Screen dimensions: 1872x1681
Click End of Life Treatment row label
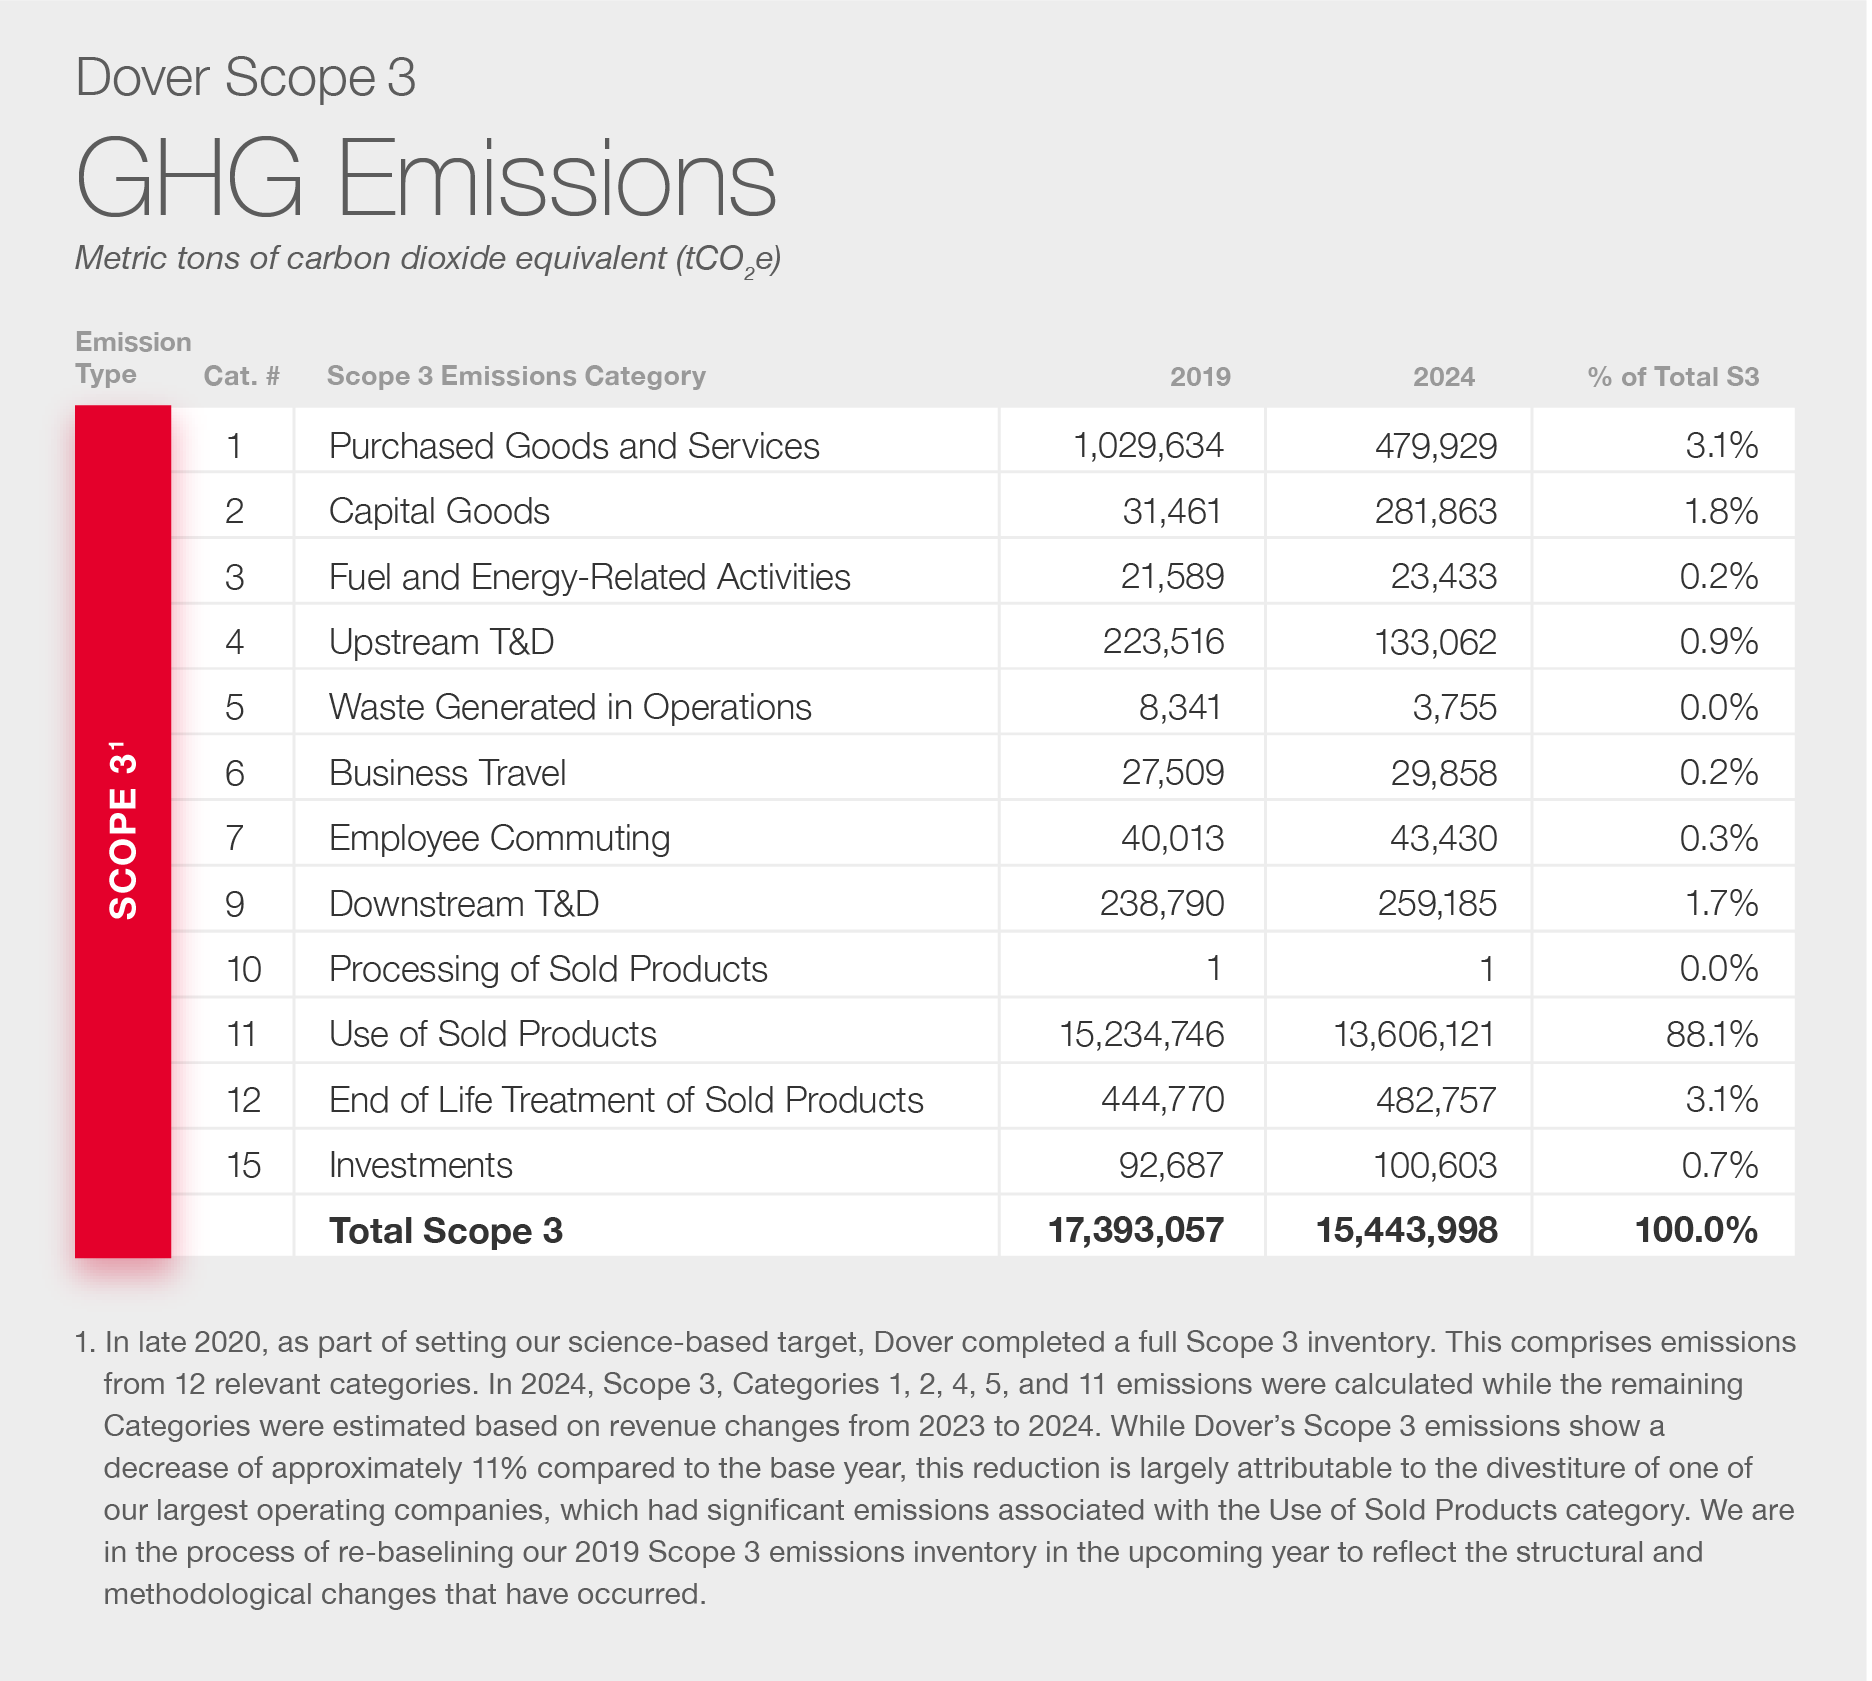pos(626,1100)
